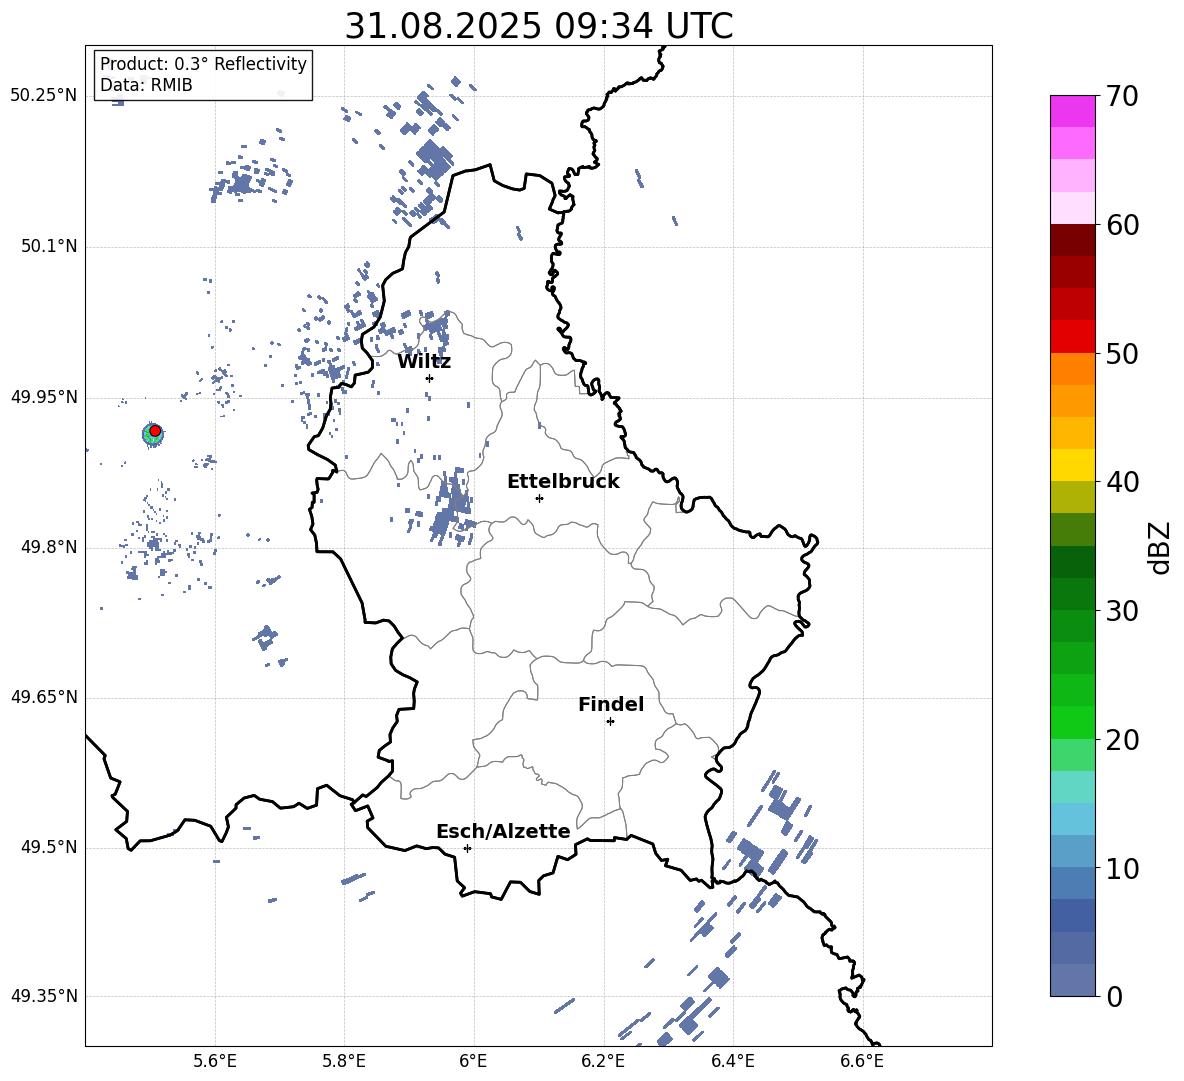This screenshot has width=1184, height=1081.
Task: Click the 50.1°N latitude label
Action: pyautogui.click(x=49, y=247)
